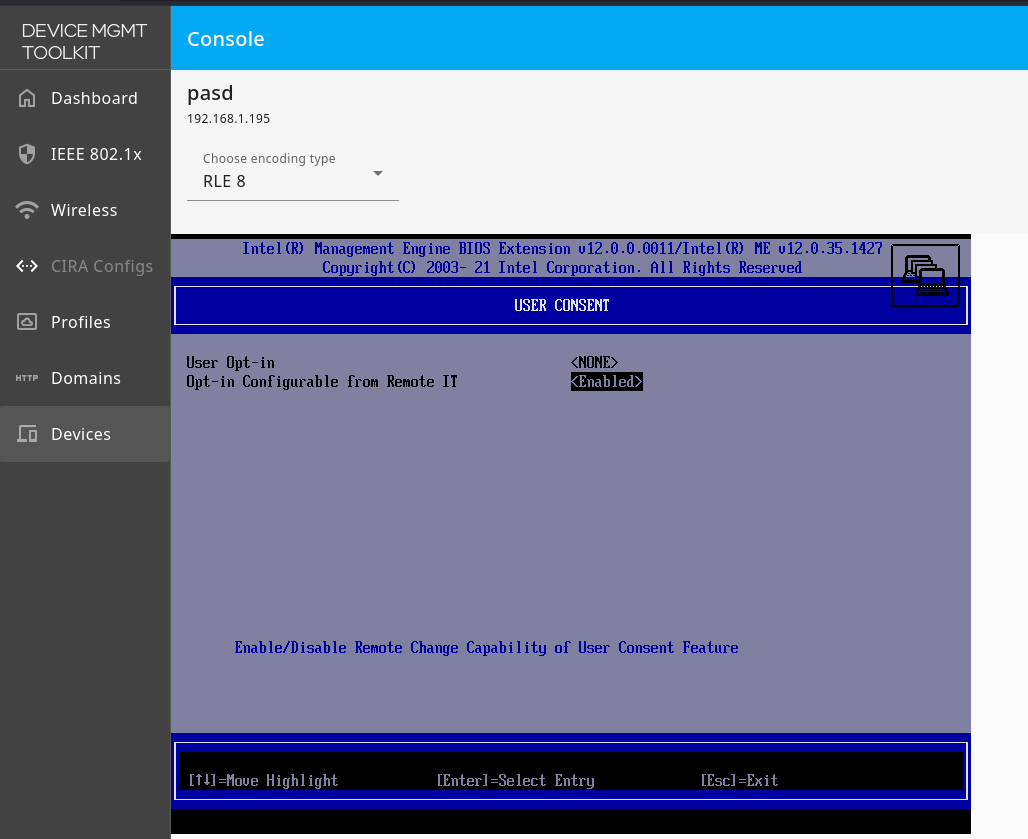Click the remote session computers icon
The image size is (1028, 839).
pyautogui.click(x=924, y=276)
